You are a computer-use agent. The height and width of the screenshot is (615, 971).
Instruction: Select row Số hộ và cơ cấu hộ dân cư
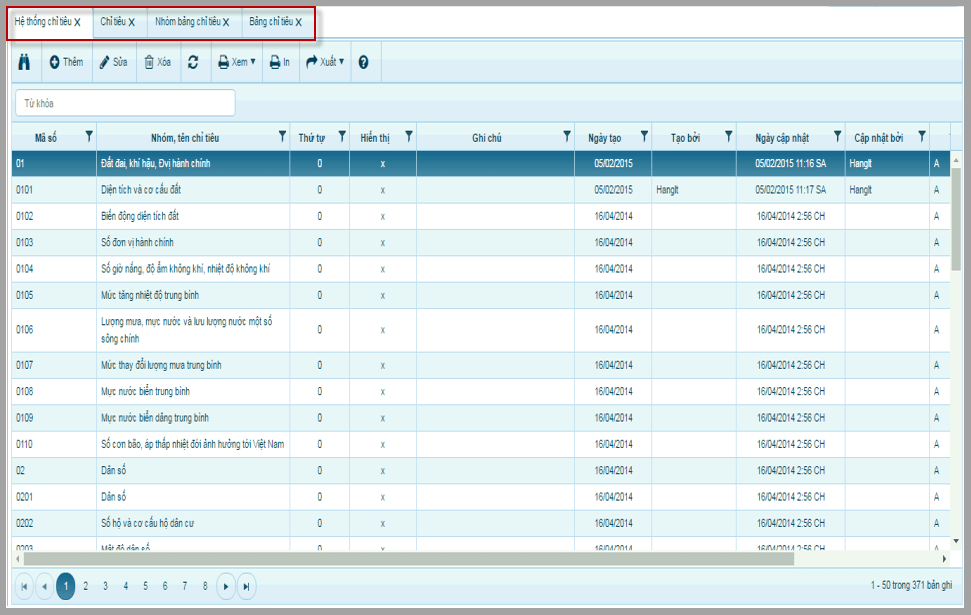481,523
